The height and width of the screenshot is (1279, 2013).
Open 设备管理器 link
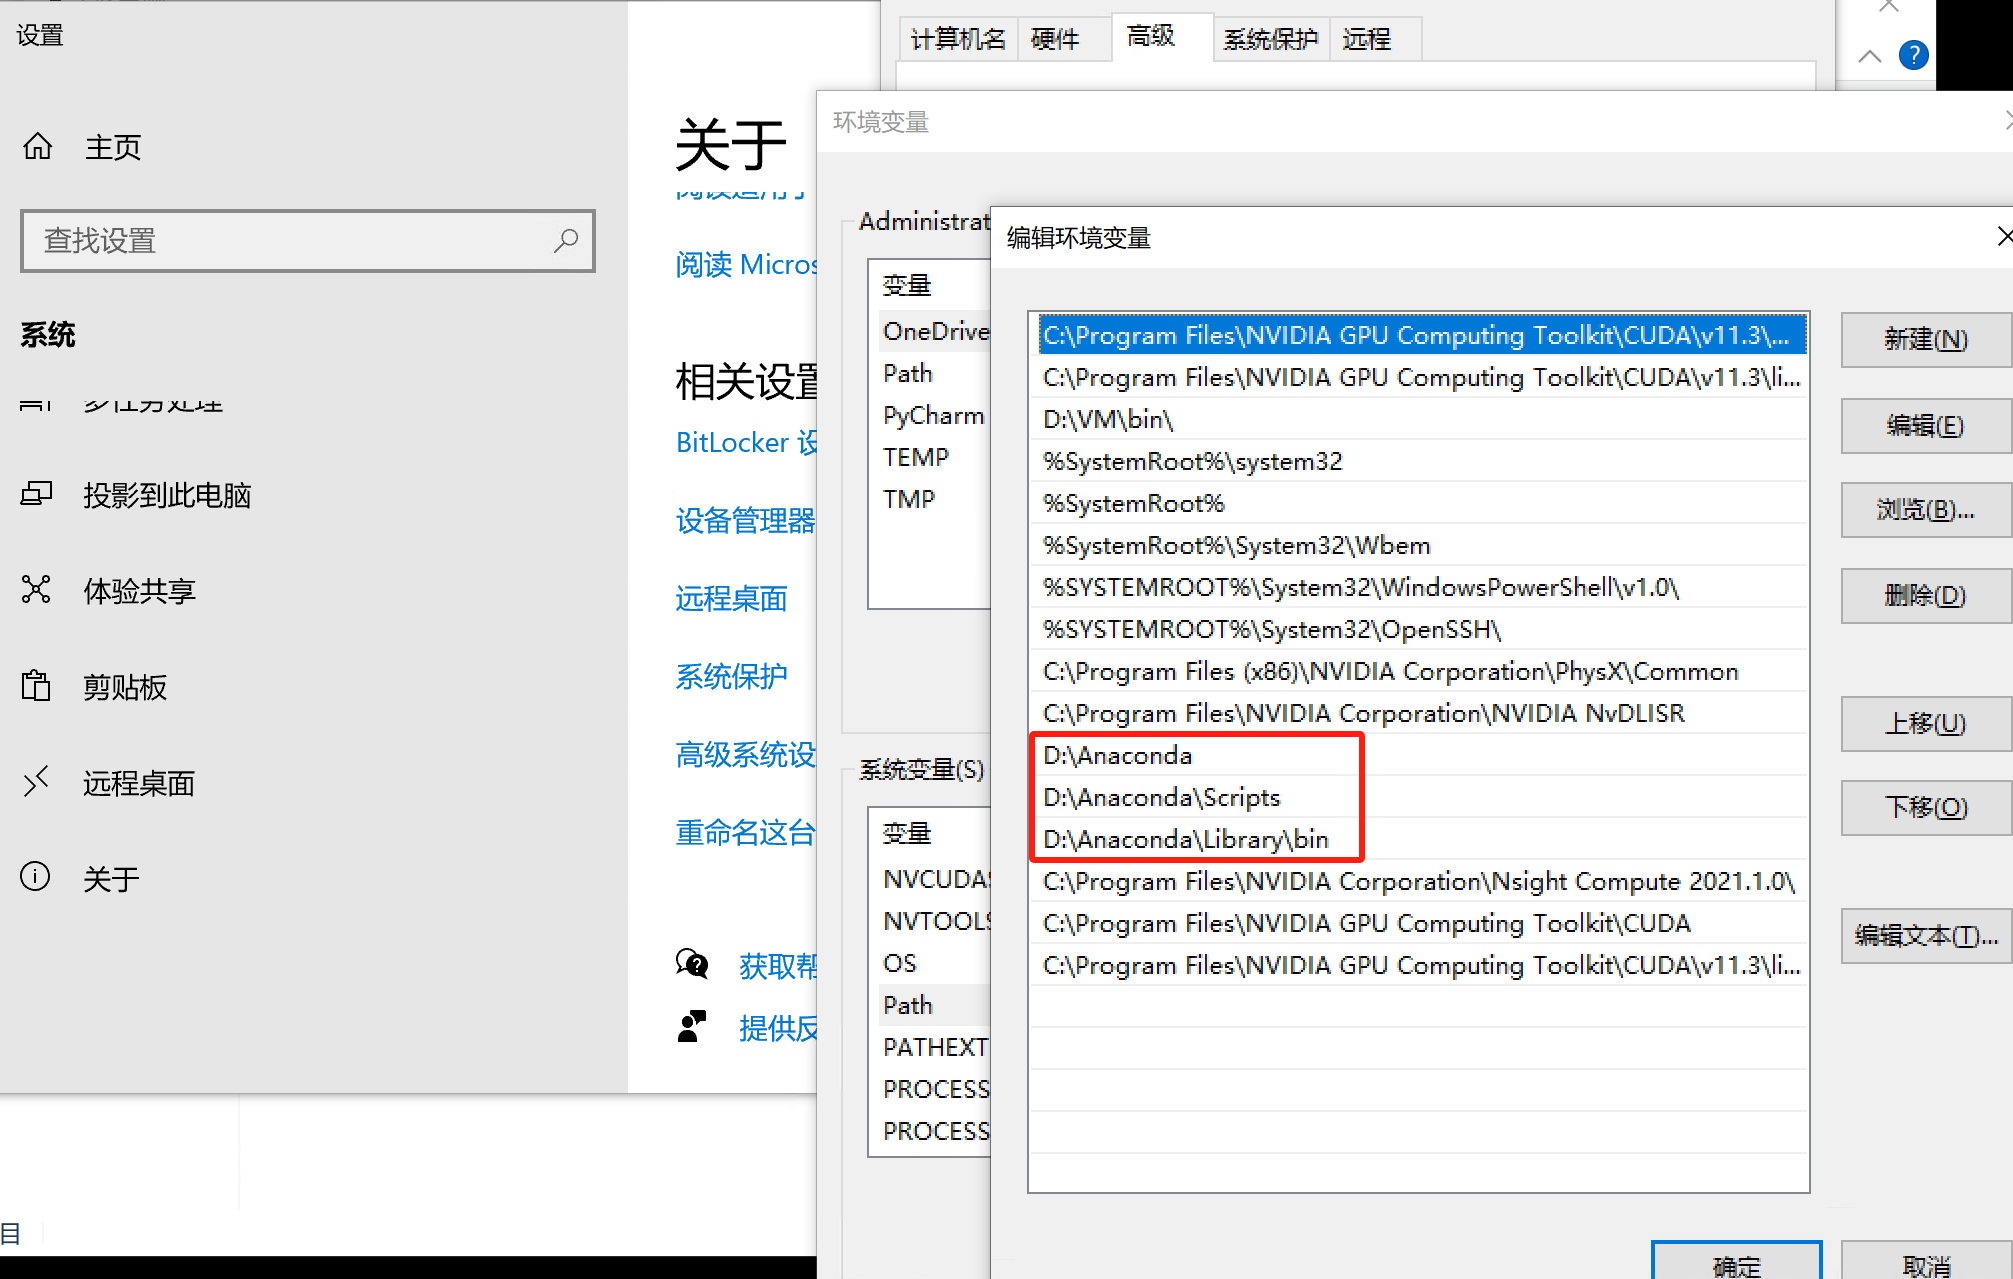tap(746, 520)
